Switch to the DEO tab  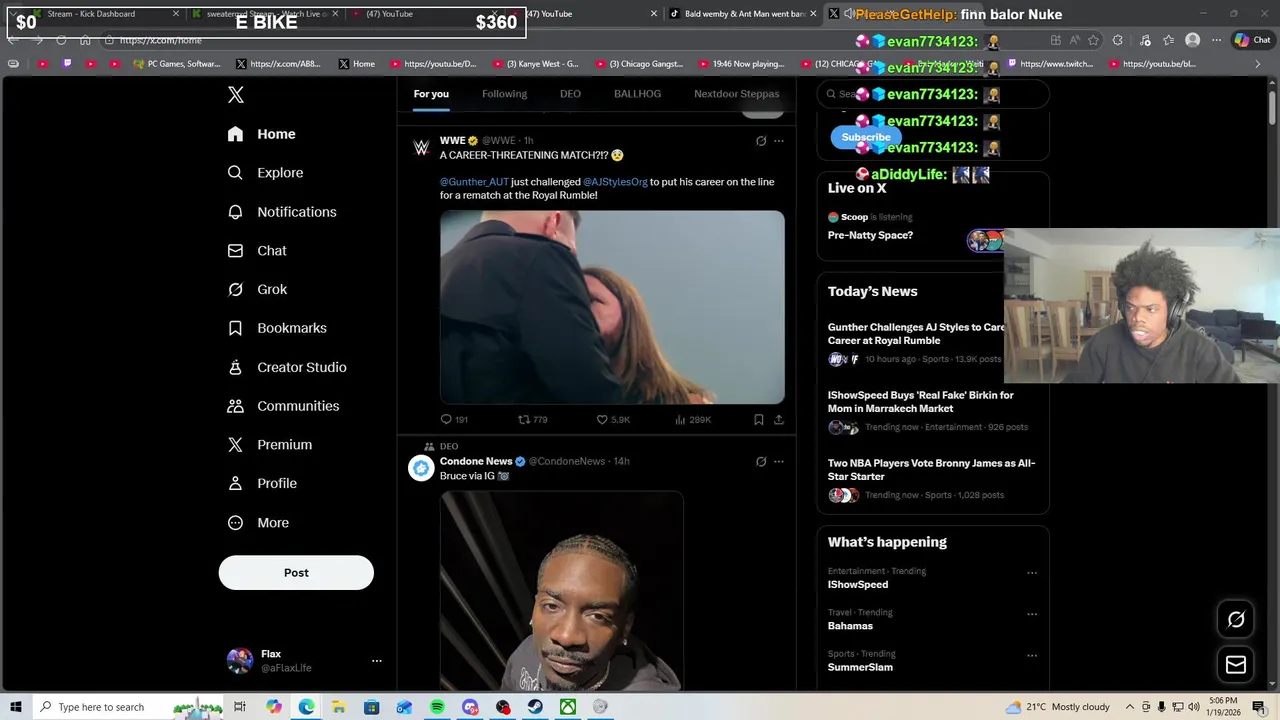click(x=570, y=94)
